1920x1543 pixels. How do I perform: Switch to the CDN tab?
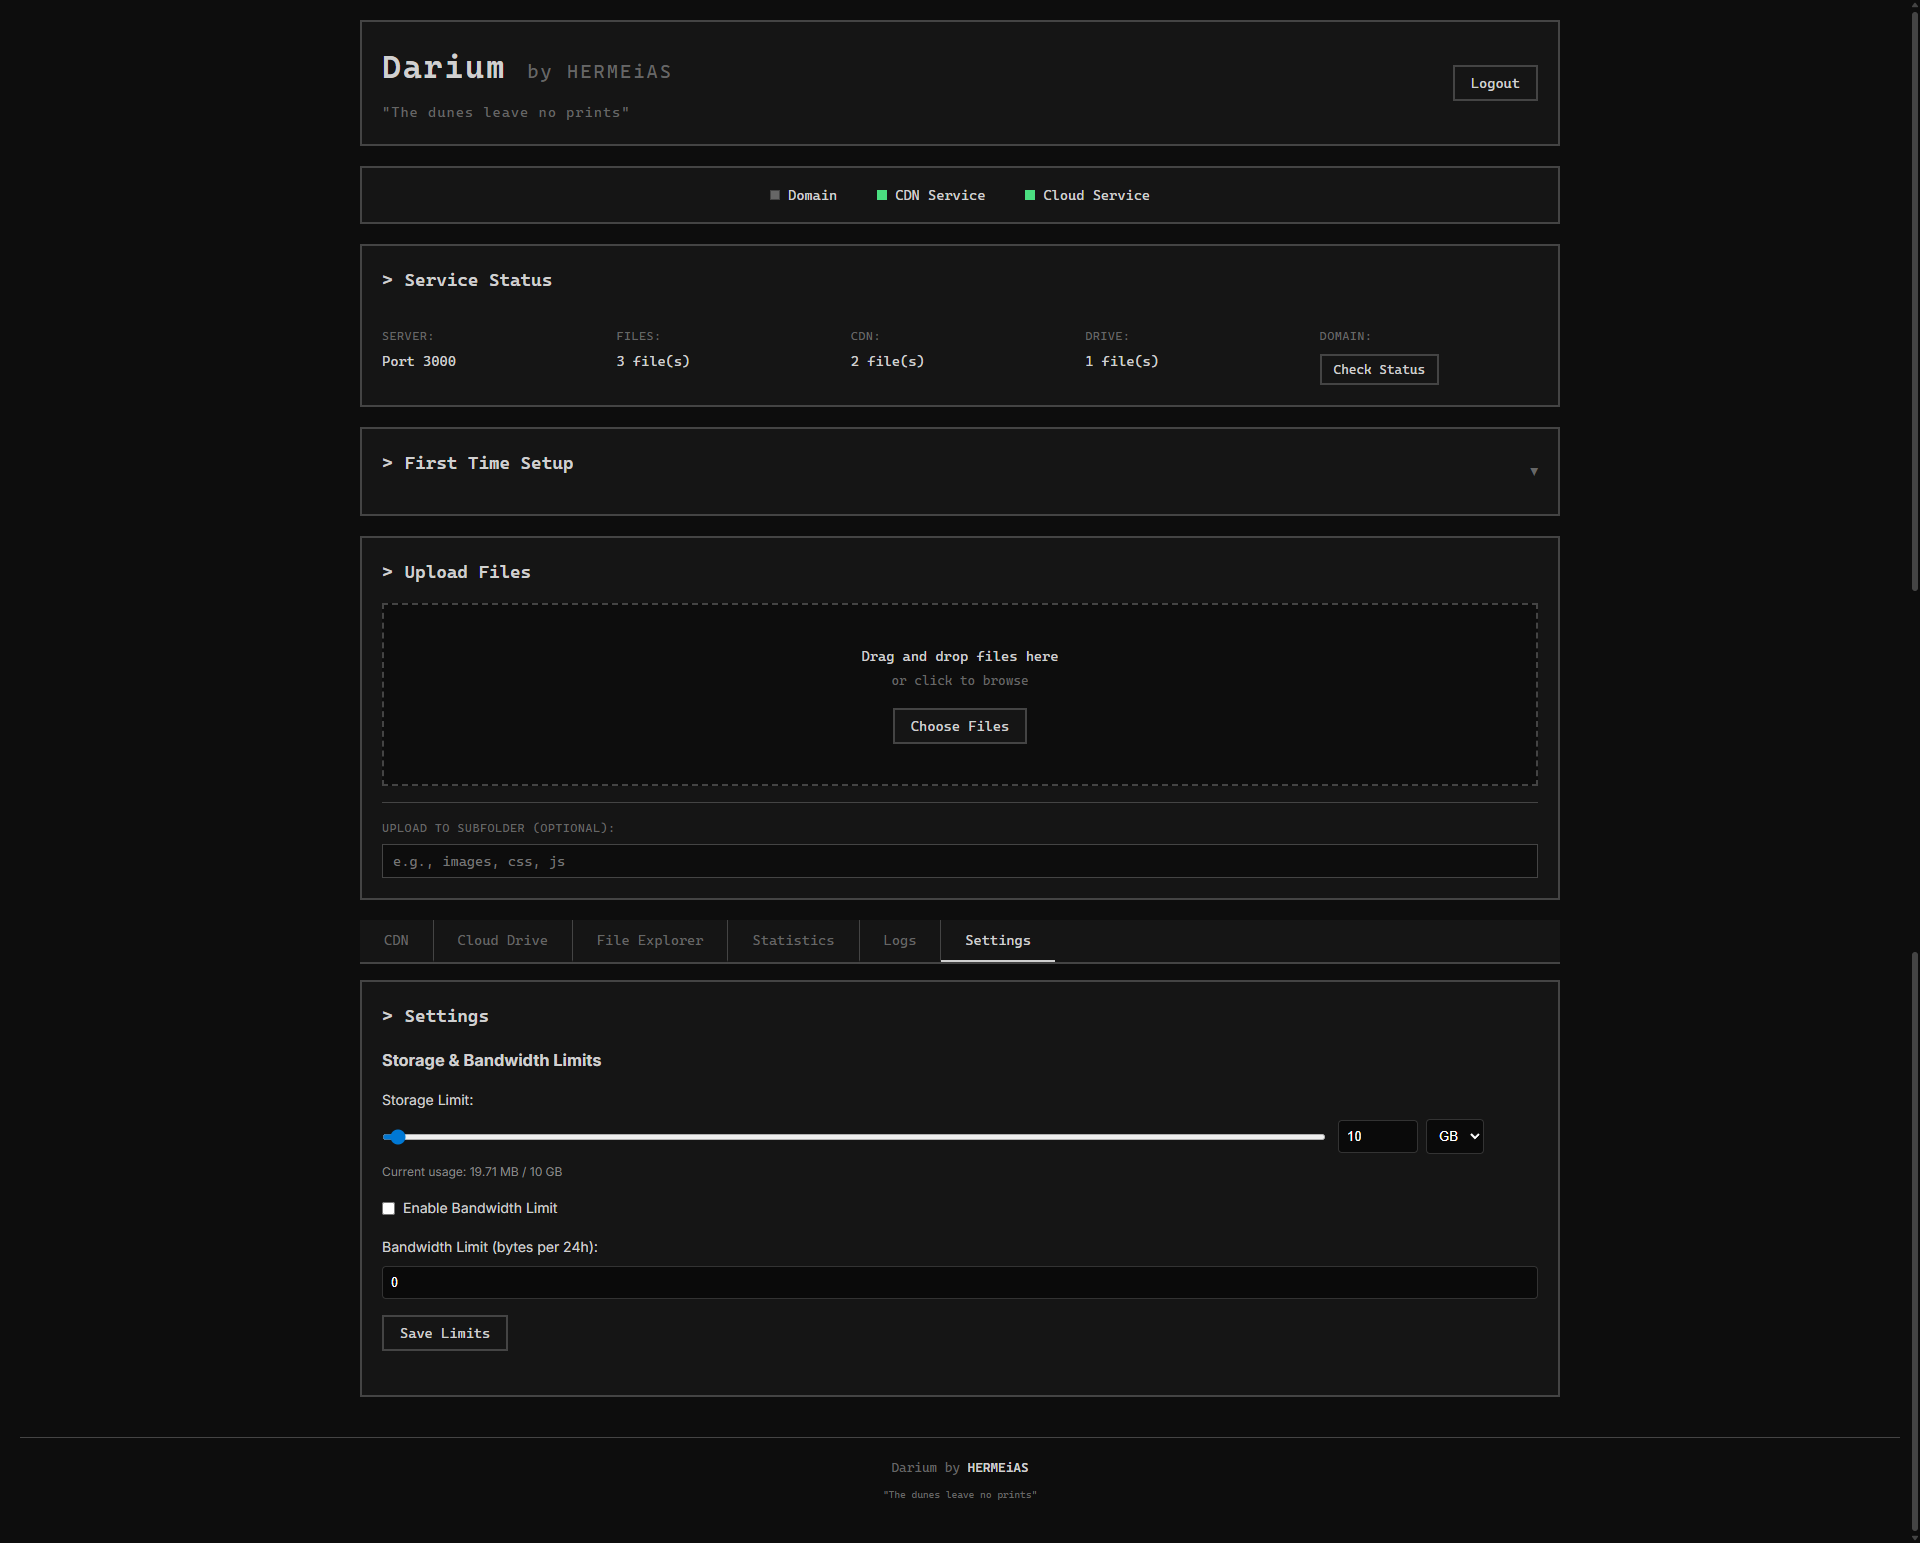point(396,940)
